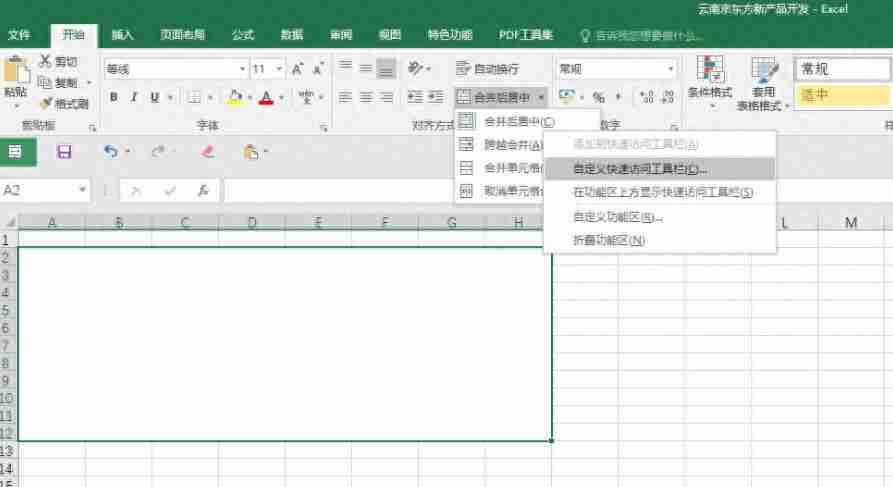Image resolution: width=893 pixels, height=487 pixels.
Task: Toggle center horizontal alignment
Action: (x=366, y=97)
